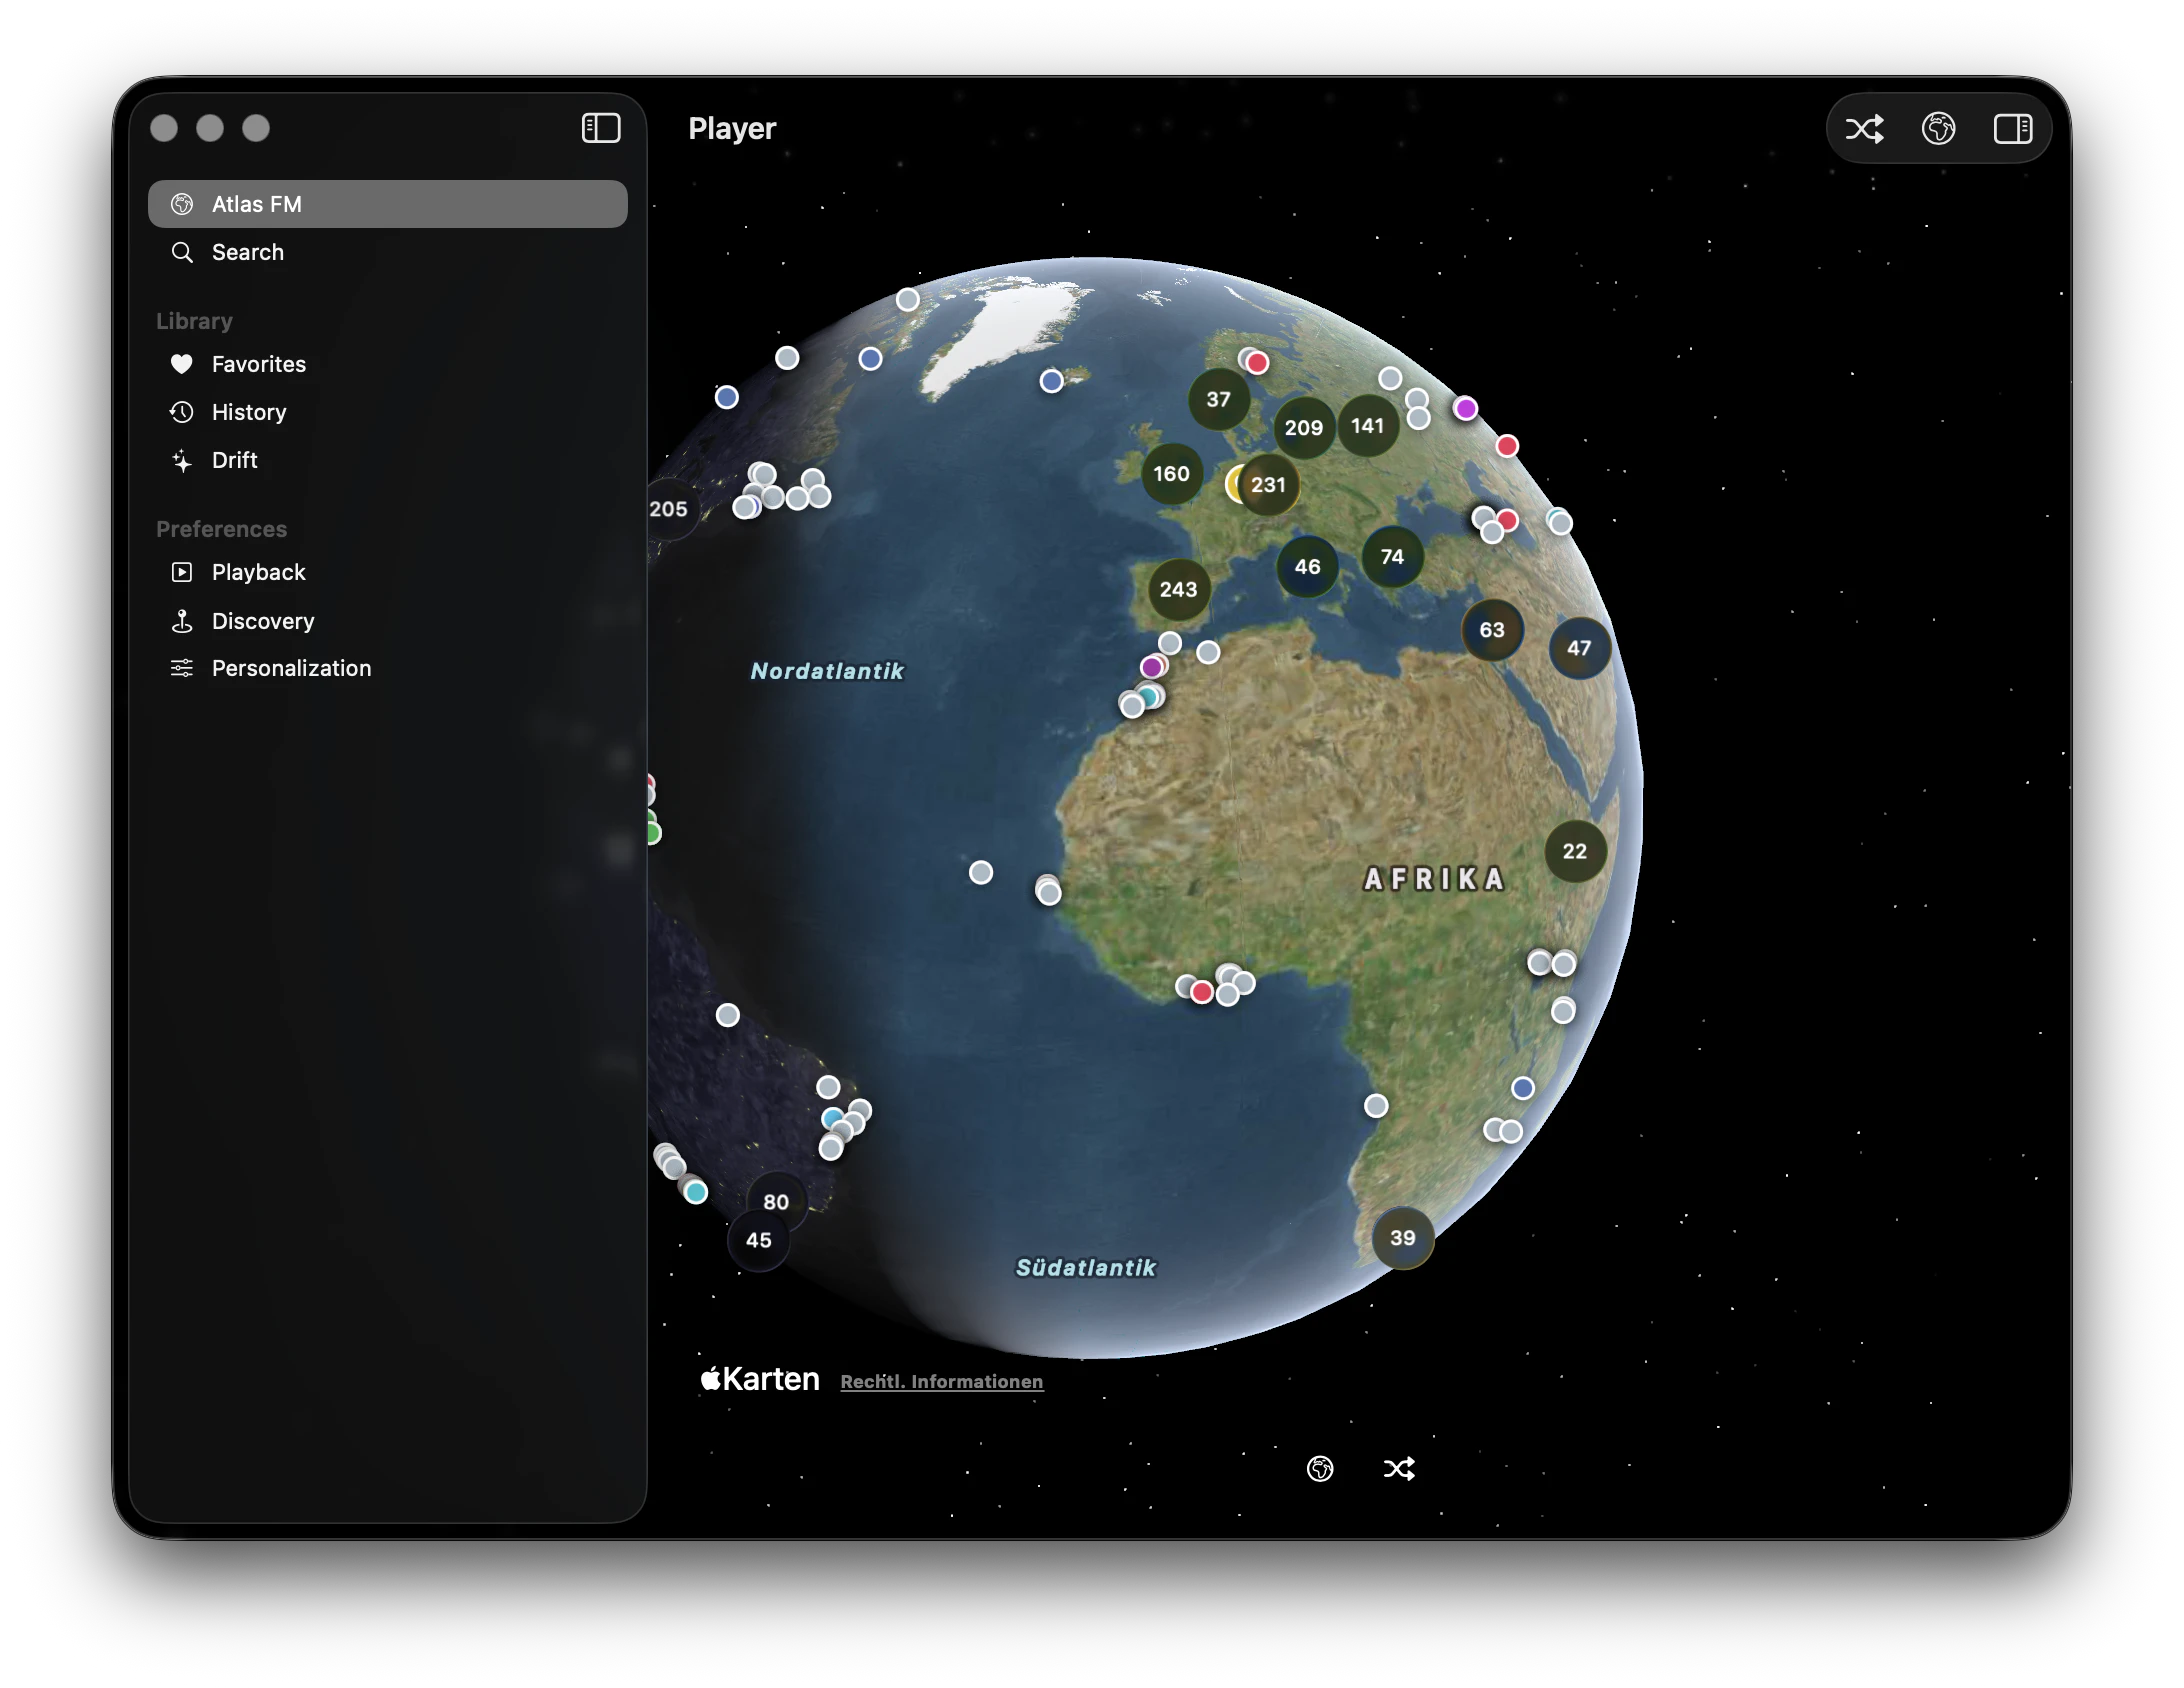
Task: Open History in the library
Action: click(x=388, y=412)
